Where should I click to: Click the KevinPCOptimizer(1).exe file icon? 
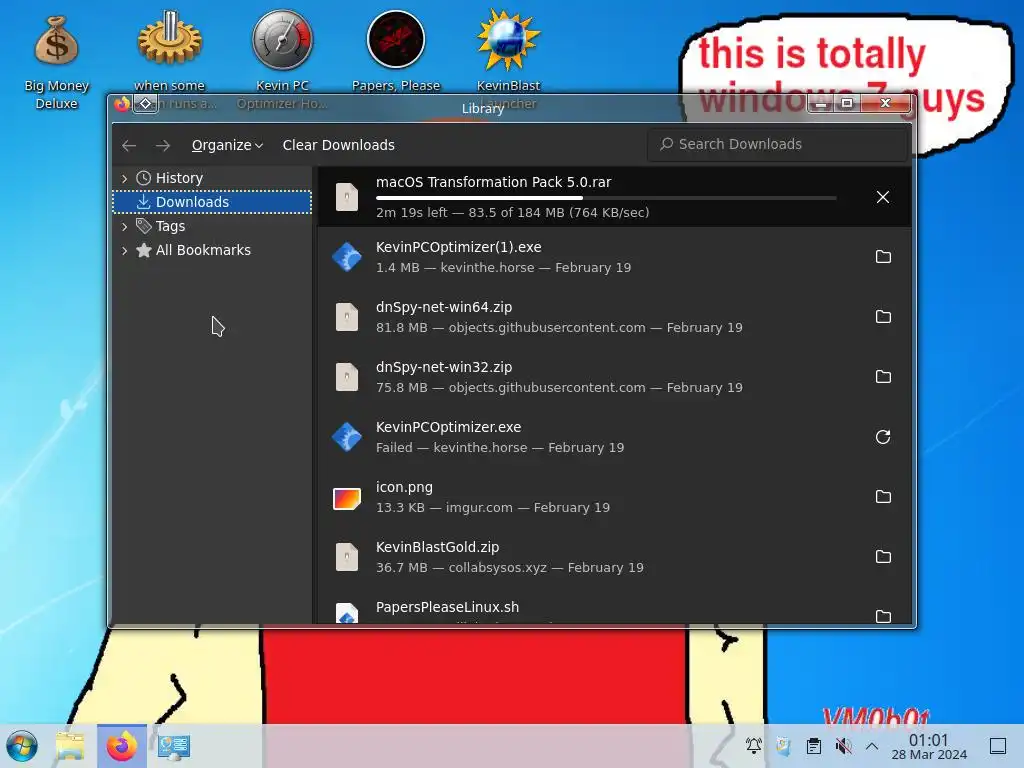tap(347, 257)
